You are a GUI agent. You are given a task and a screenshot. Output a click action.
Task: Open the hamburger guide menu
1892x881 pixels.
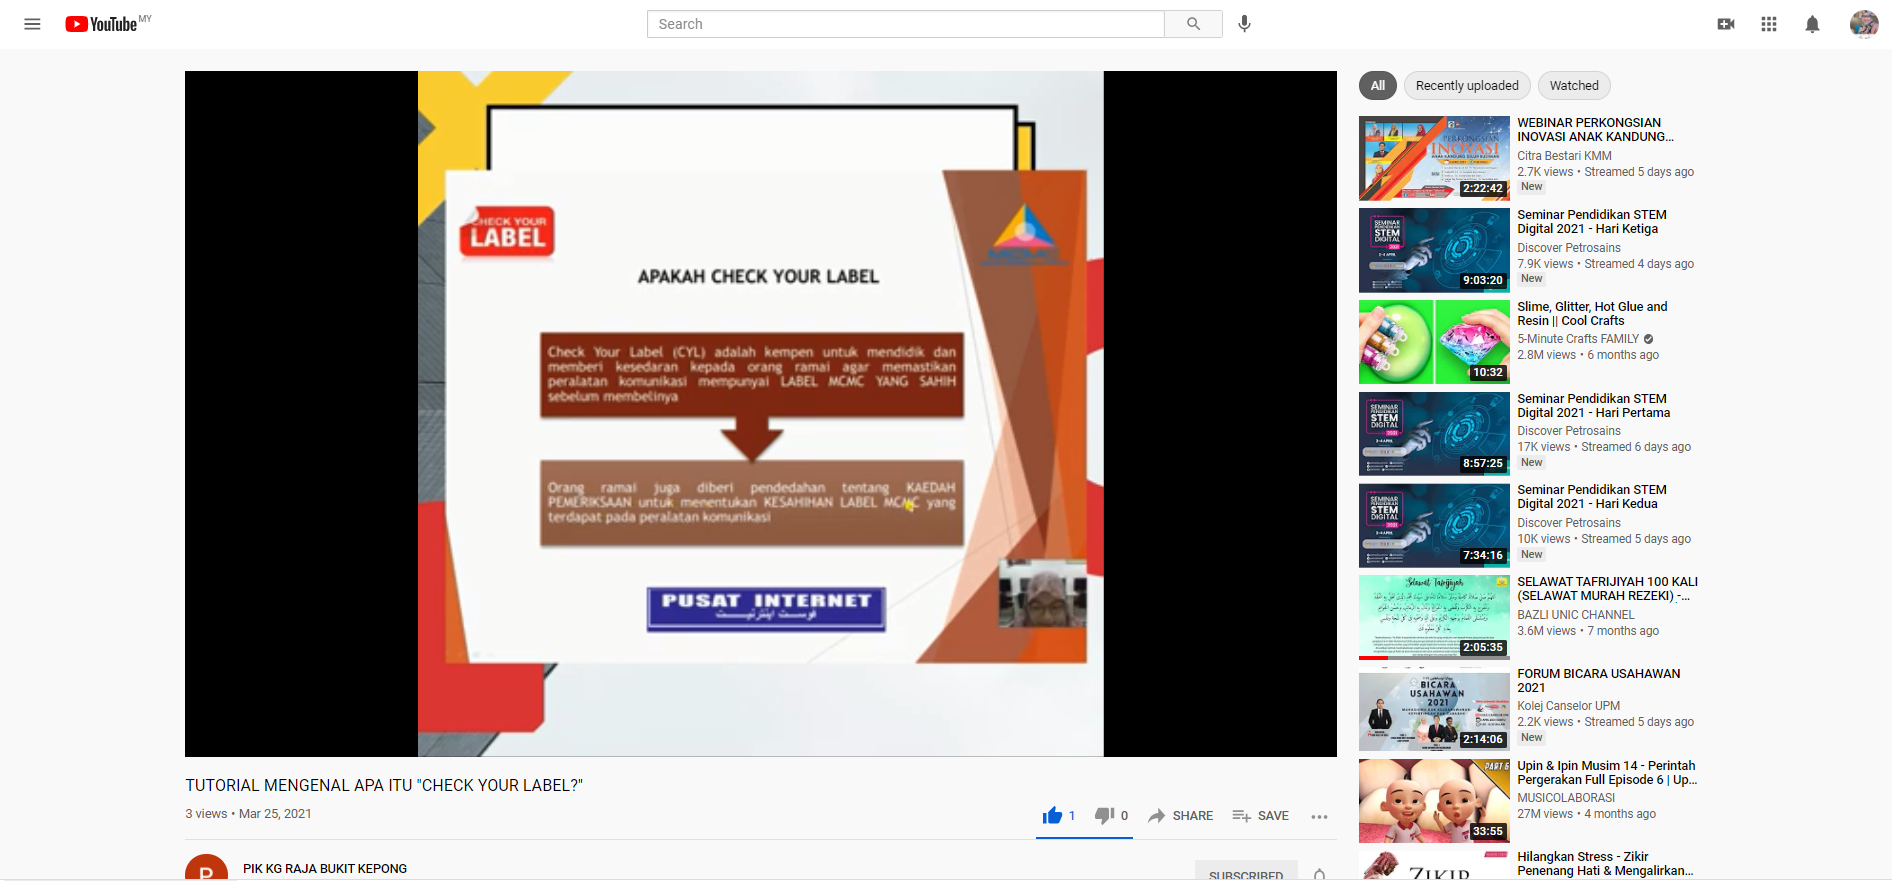click(x=32, y=24)
